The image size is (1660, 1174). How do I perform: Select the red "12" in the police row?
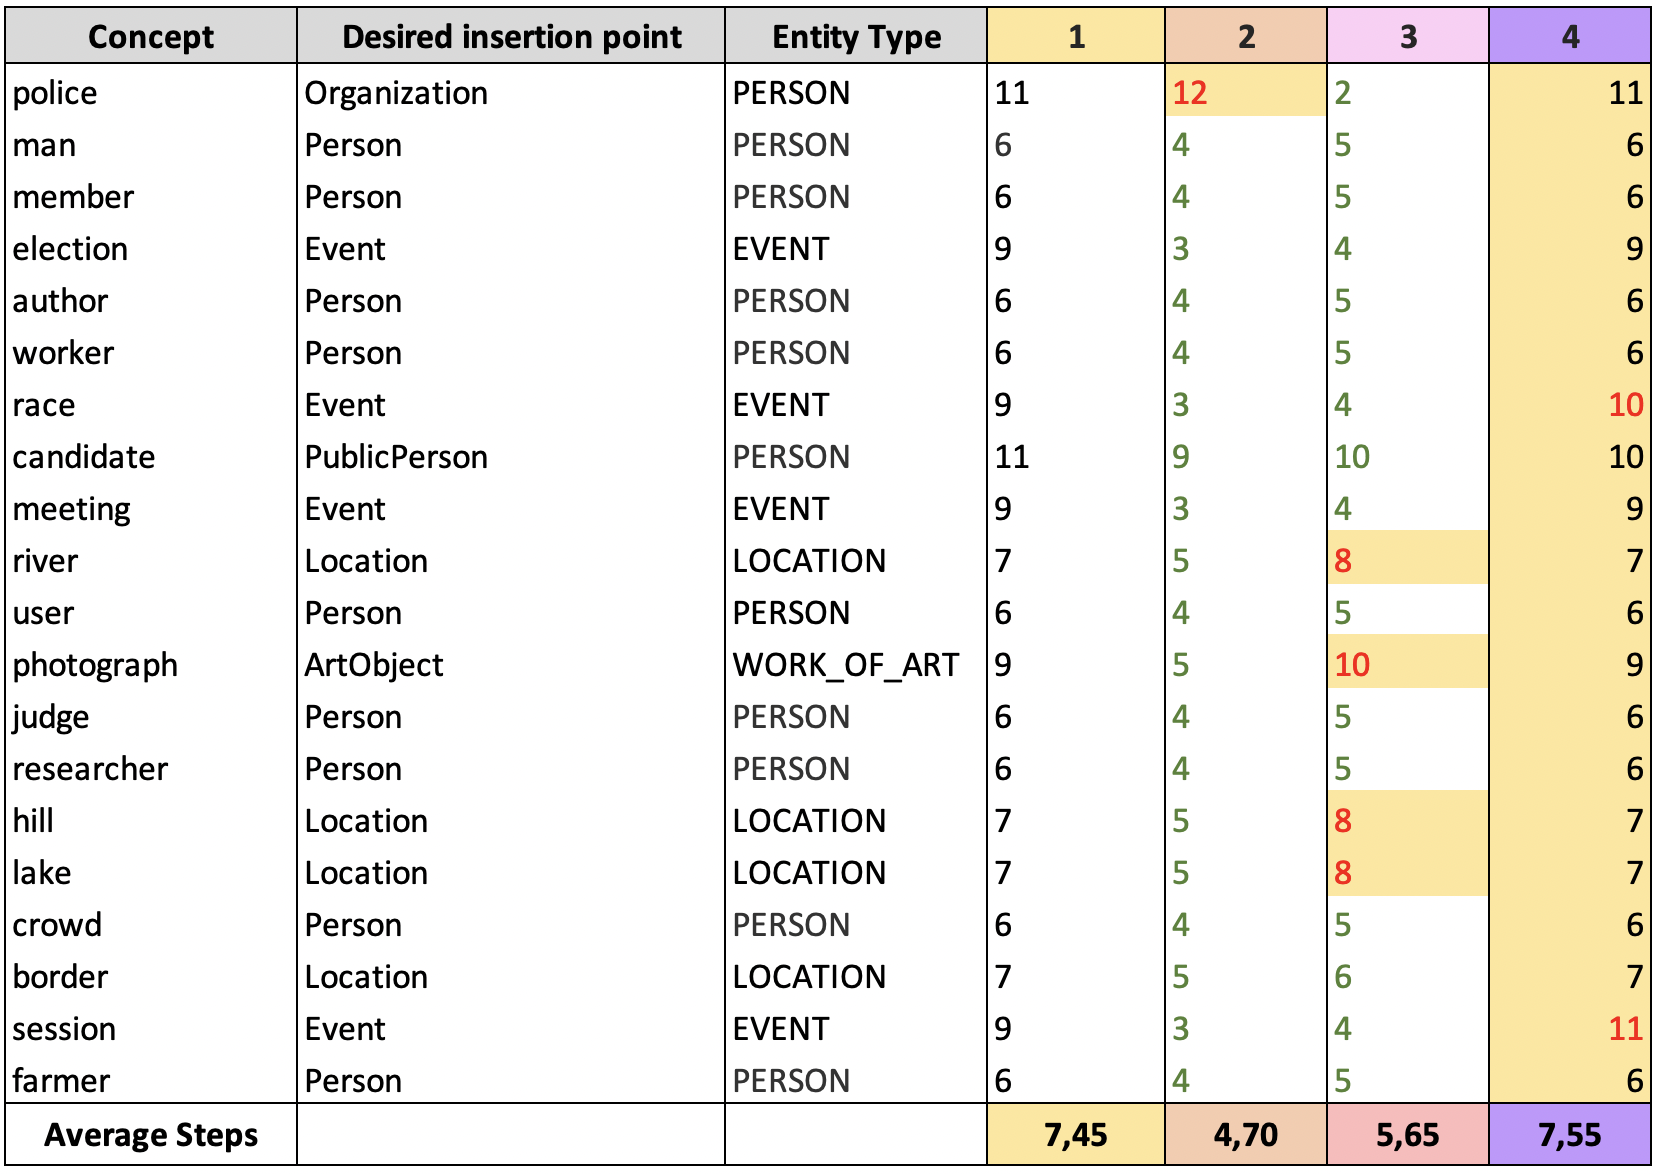click(1190, 93)
